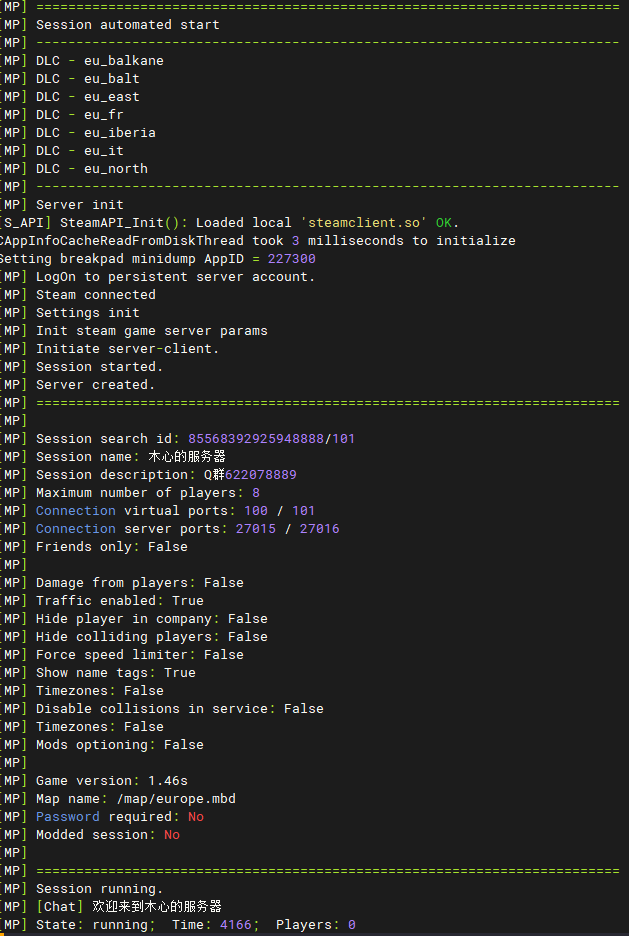
Task: Click the 'DLC - eu_balkane' entry
Action: [100, 60]
